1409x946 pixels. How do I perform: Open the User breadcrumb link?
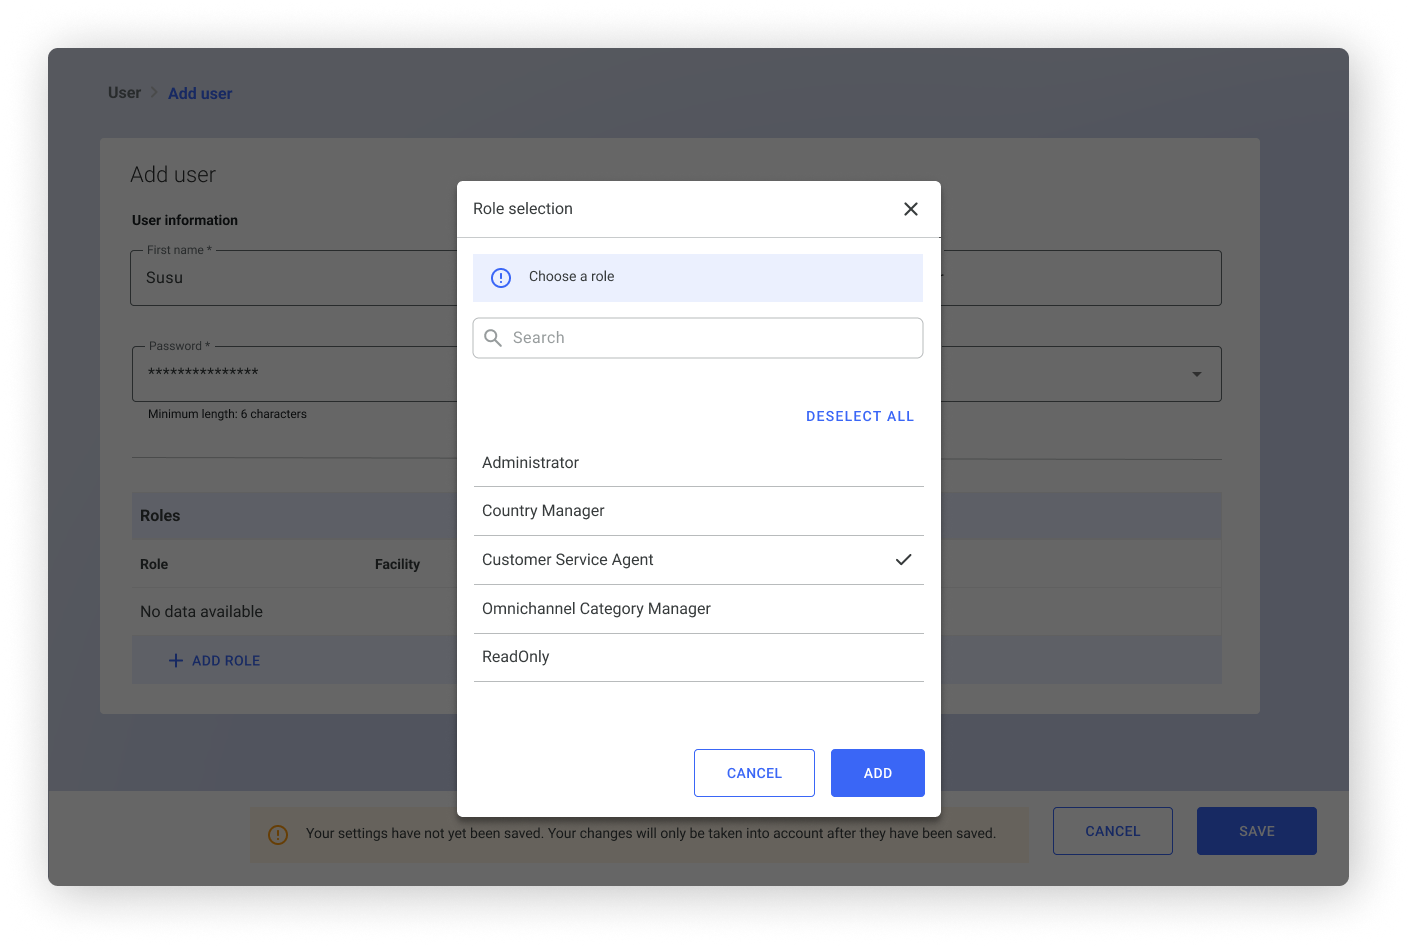click(124, 93)
